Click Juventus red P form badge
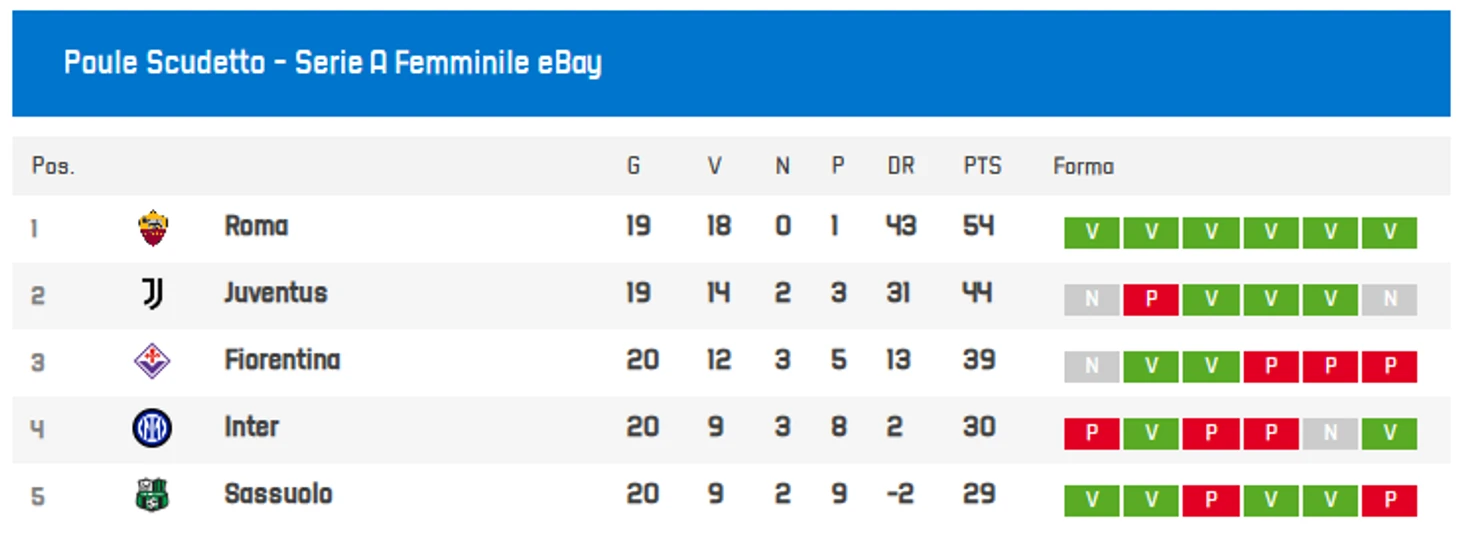The height and width of the screenshot is (552, 1460). coord(1151,300)
